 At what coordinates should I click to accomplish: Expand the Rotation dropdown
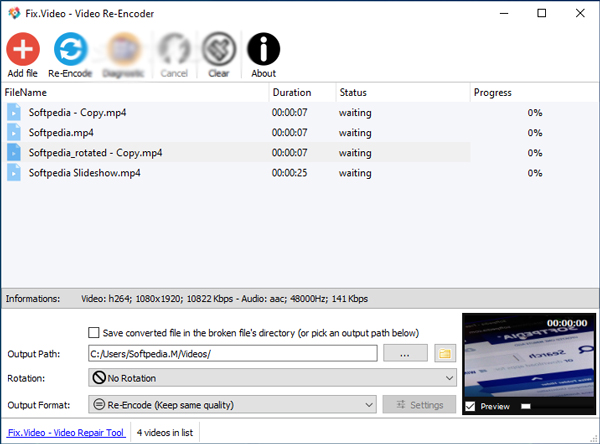coord(272,379)
